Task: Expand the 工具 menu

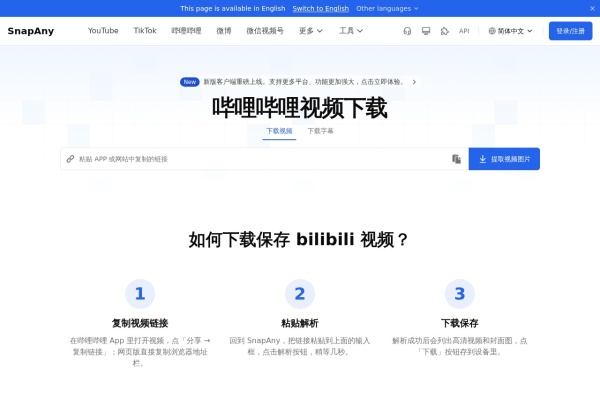Action: pyautogui.click(x=351, y=31)
